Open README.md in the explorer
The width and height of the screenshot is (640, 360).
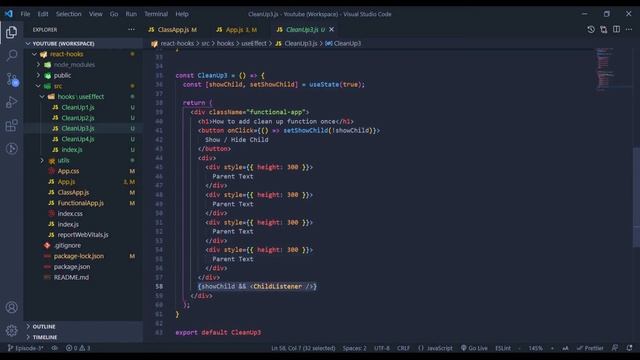[x=71, y=277]
